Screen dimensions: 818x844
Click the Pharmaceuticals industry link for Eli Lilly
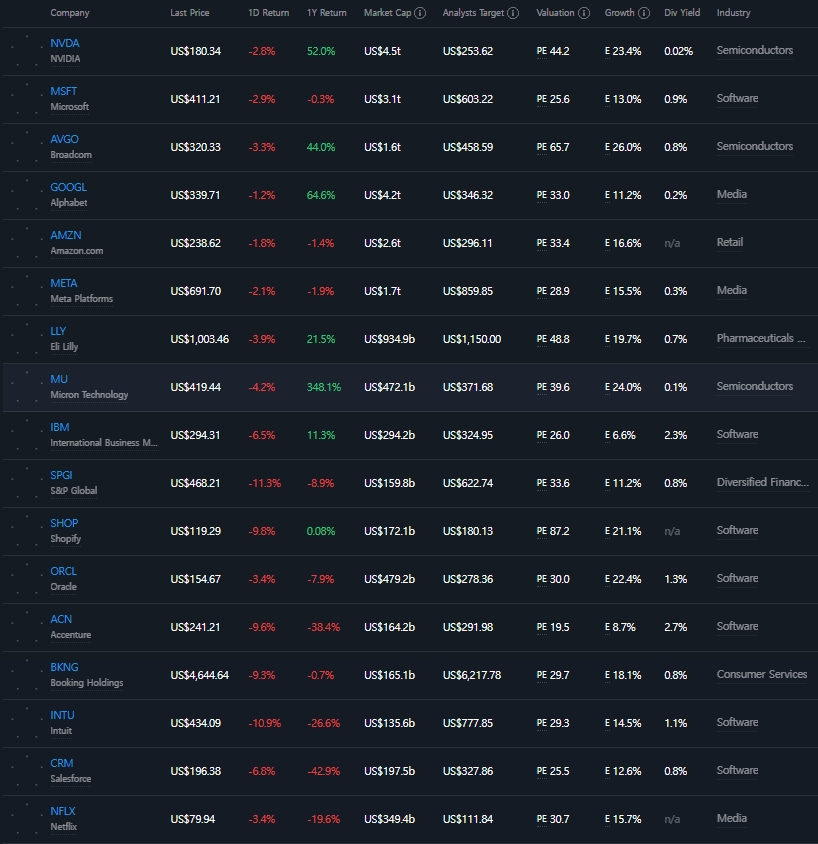pyautogui.click(x=761, y=338)
